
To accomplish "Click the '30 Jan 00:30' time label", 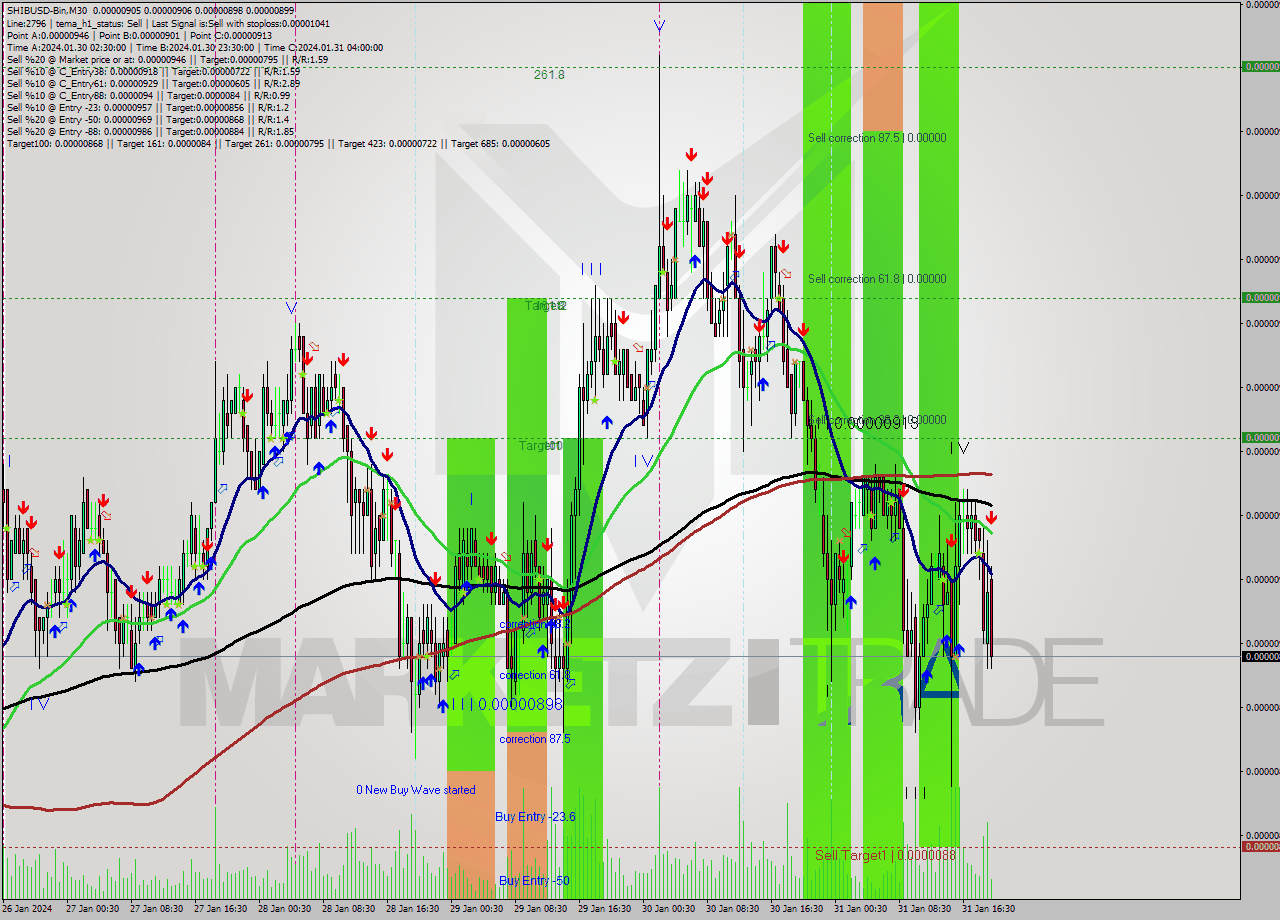I will 668,909.
